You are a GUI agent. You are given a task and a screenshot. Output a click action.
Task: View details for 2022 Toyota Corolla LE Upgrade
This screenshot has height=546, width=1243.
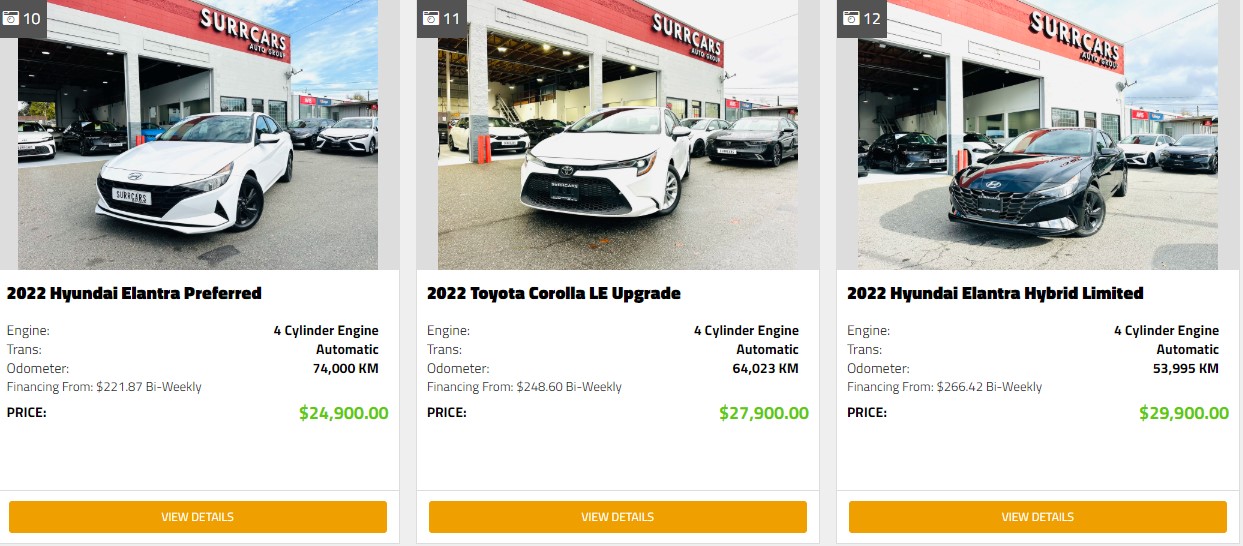tap(618, 517)
